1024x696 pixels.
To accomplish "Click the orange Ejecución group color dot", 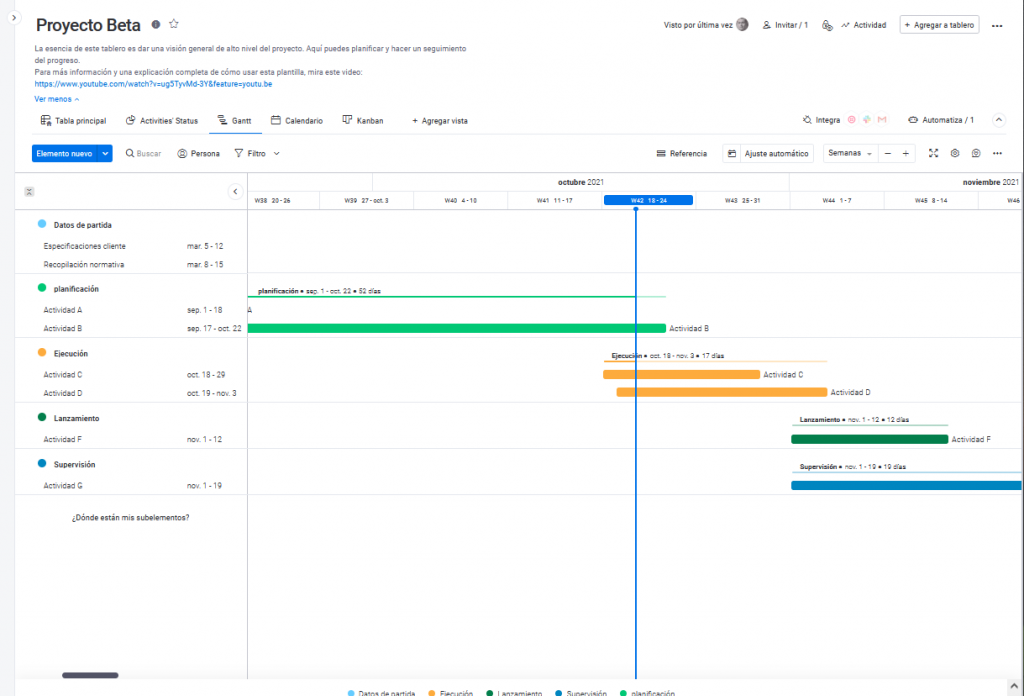I will point(42,353).
